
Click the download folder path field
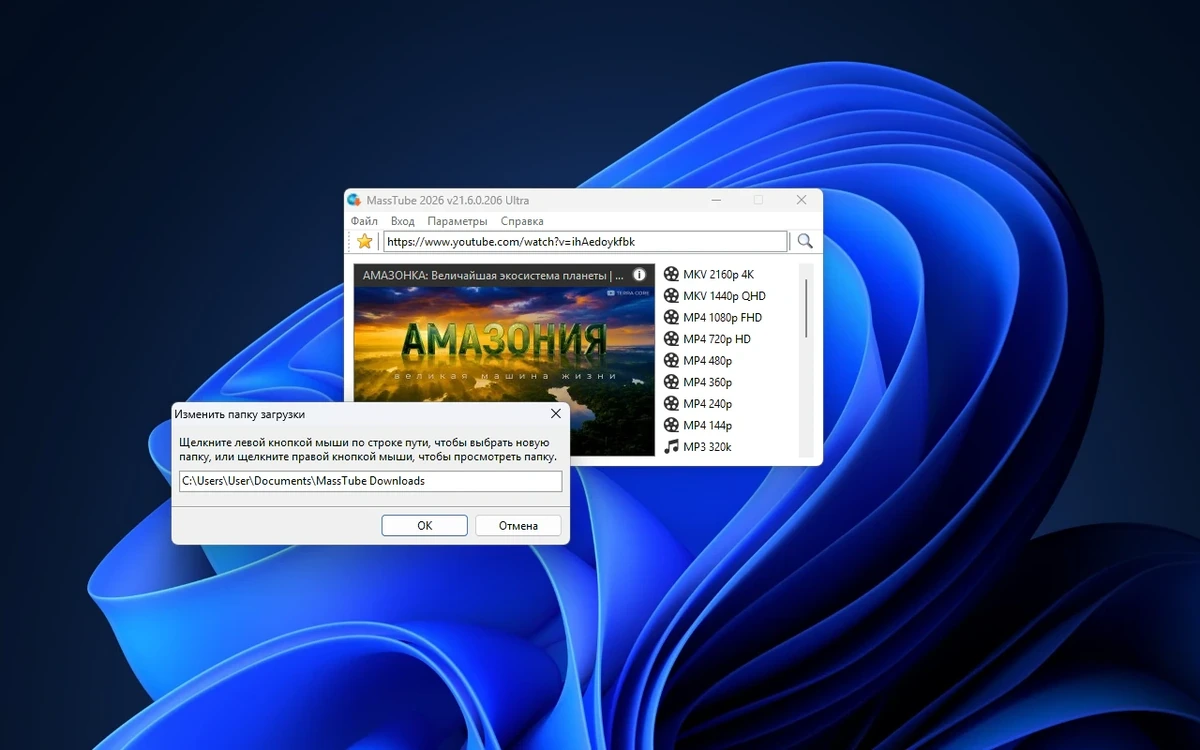point(371,481)
